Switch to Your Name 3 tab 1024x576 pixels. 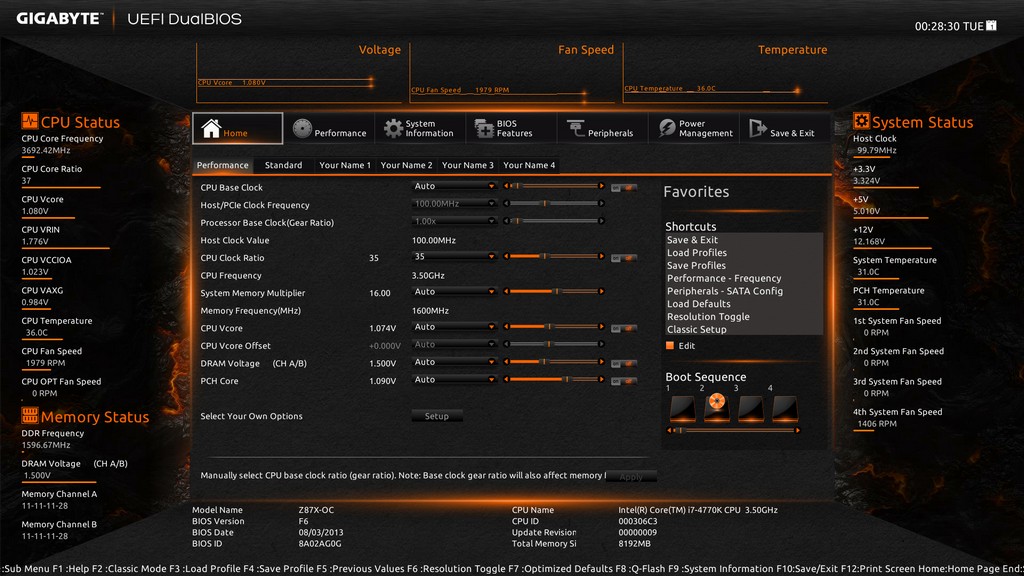[x=468, y=165]
